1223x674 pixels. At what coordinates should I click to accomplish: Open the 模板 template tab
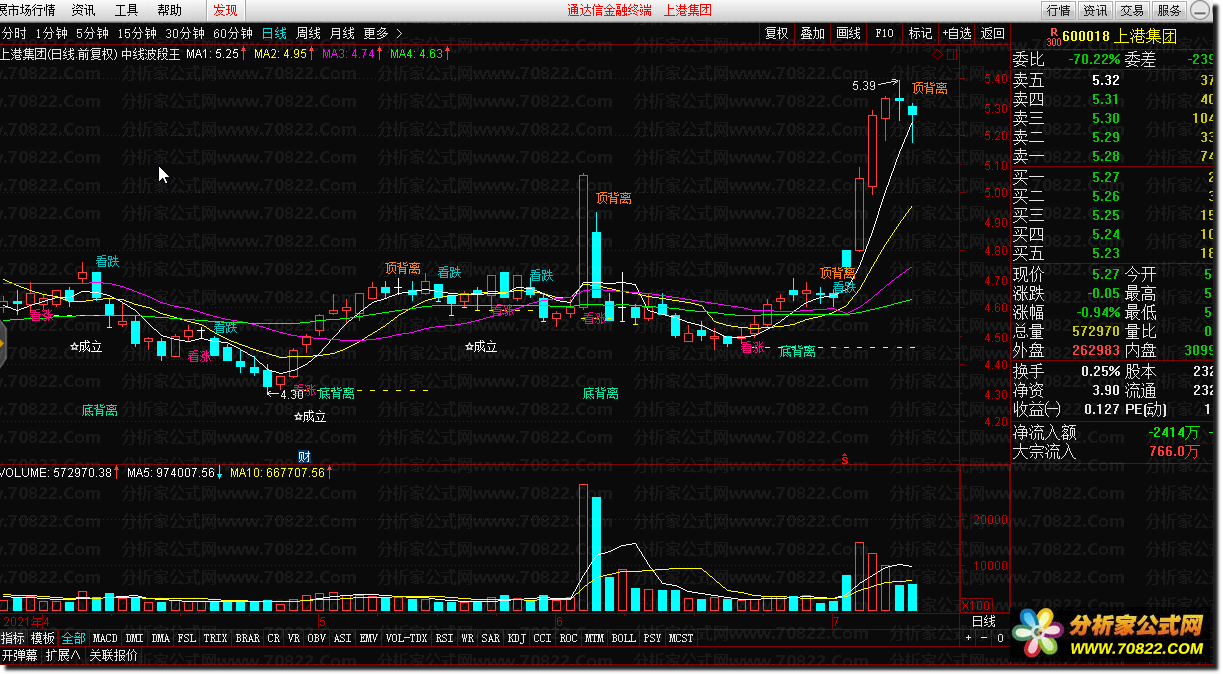point(43,638)
